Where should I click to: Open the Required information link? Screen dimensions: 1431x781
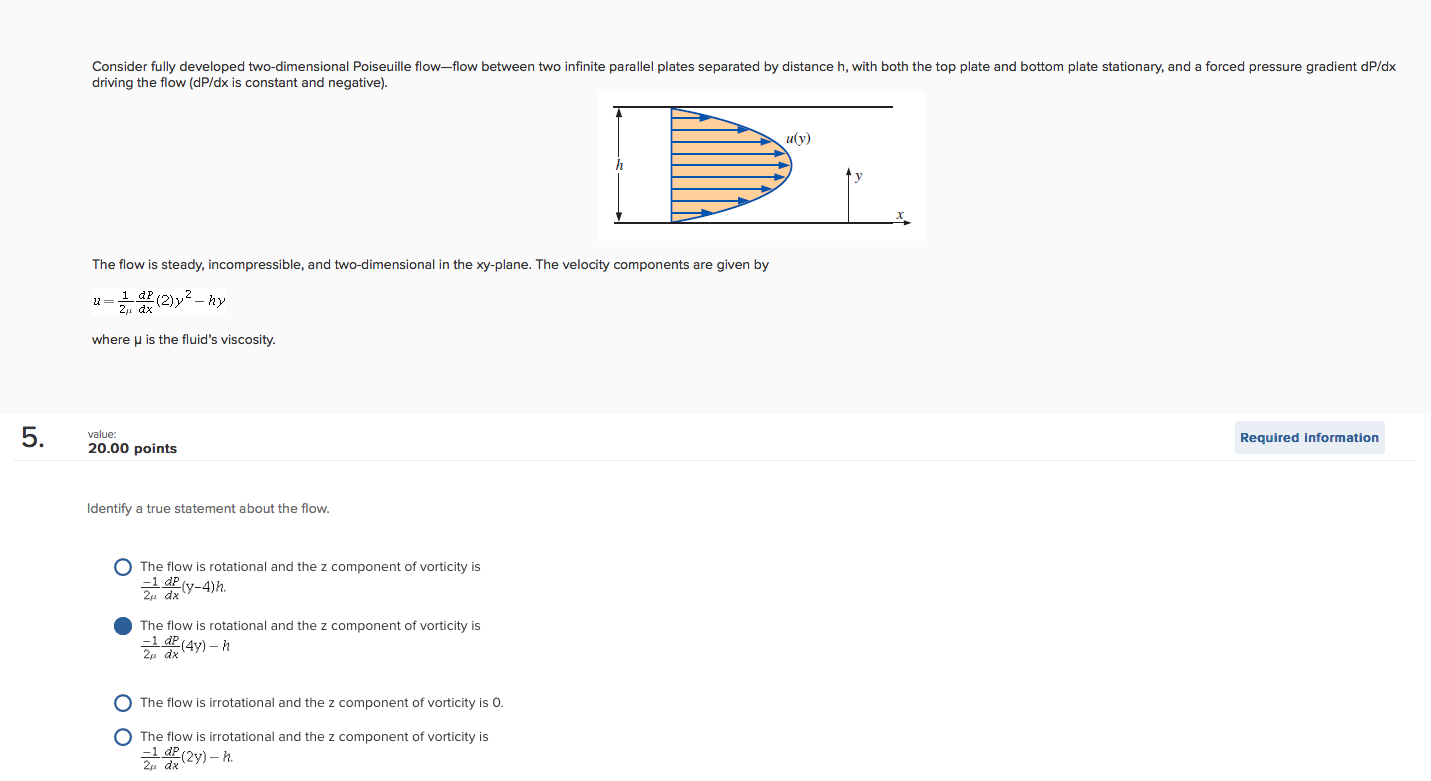(1309, 438)
